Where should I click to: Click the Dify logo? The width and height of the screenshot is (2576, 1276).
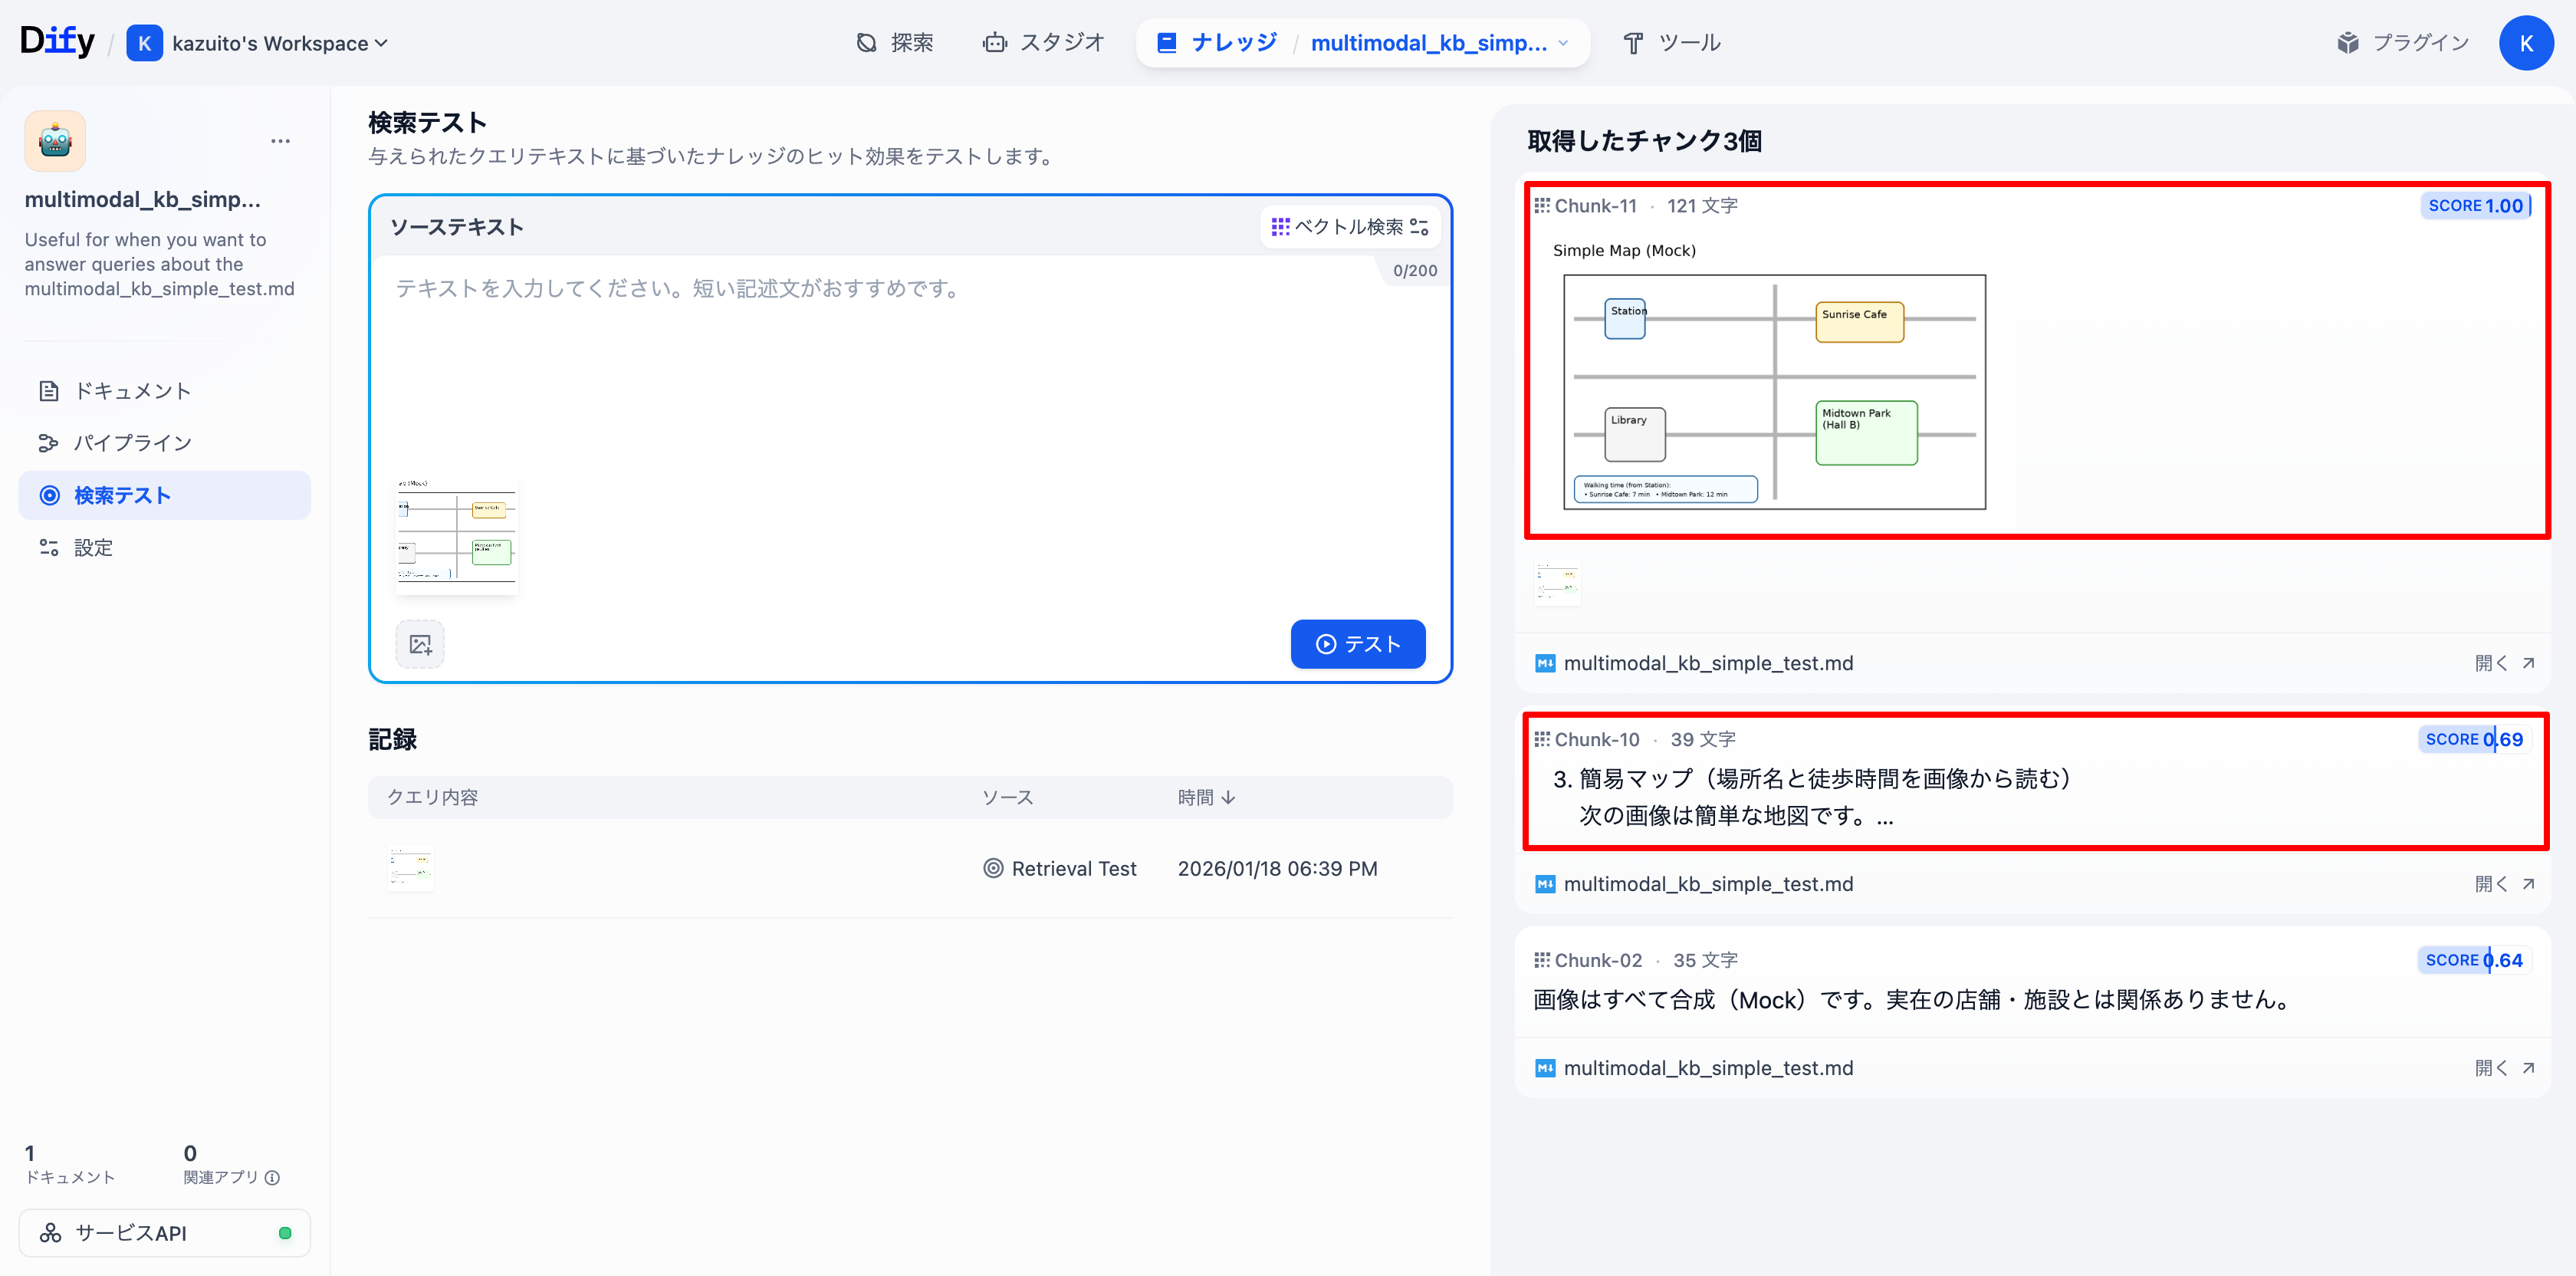click(57, 42)
